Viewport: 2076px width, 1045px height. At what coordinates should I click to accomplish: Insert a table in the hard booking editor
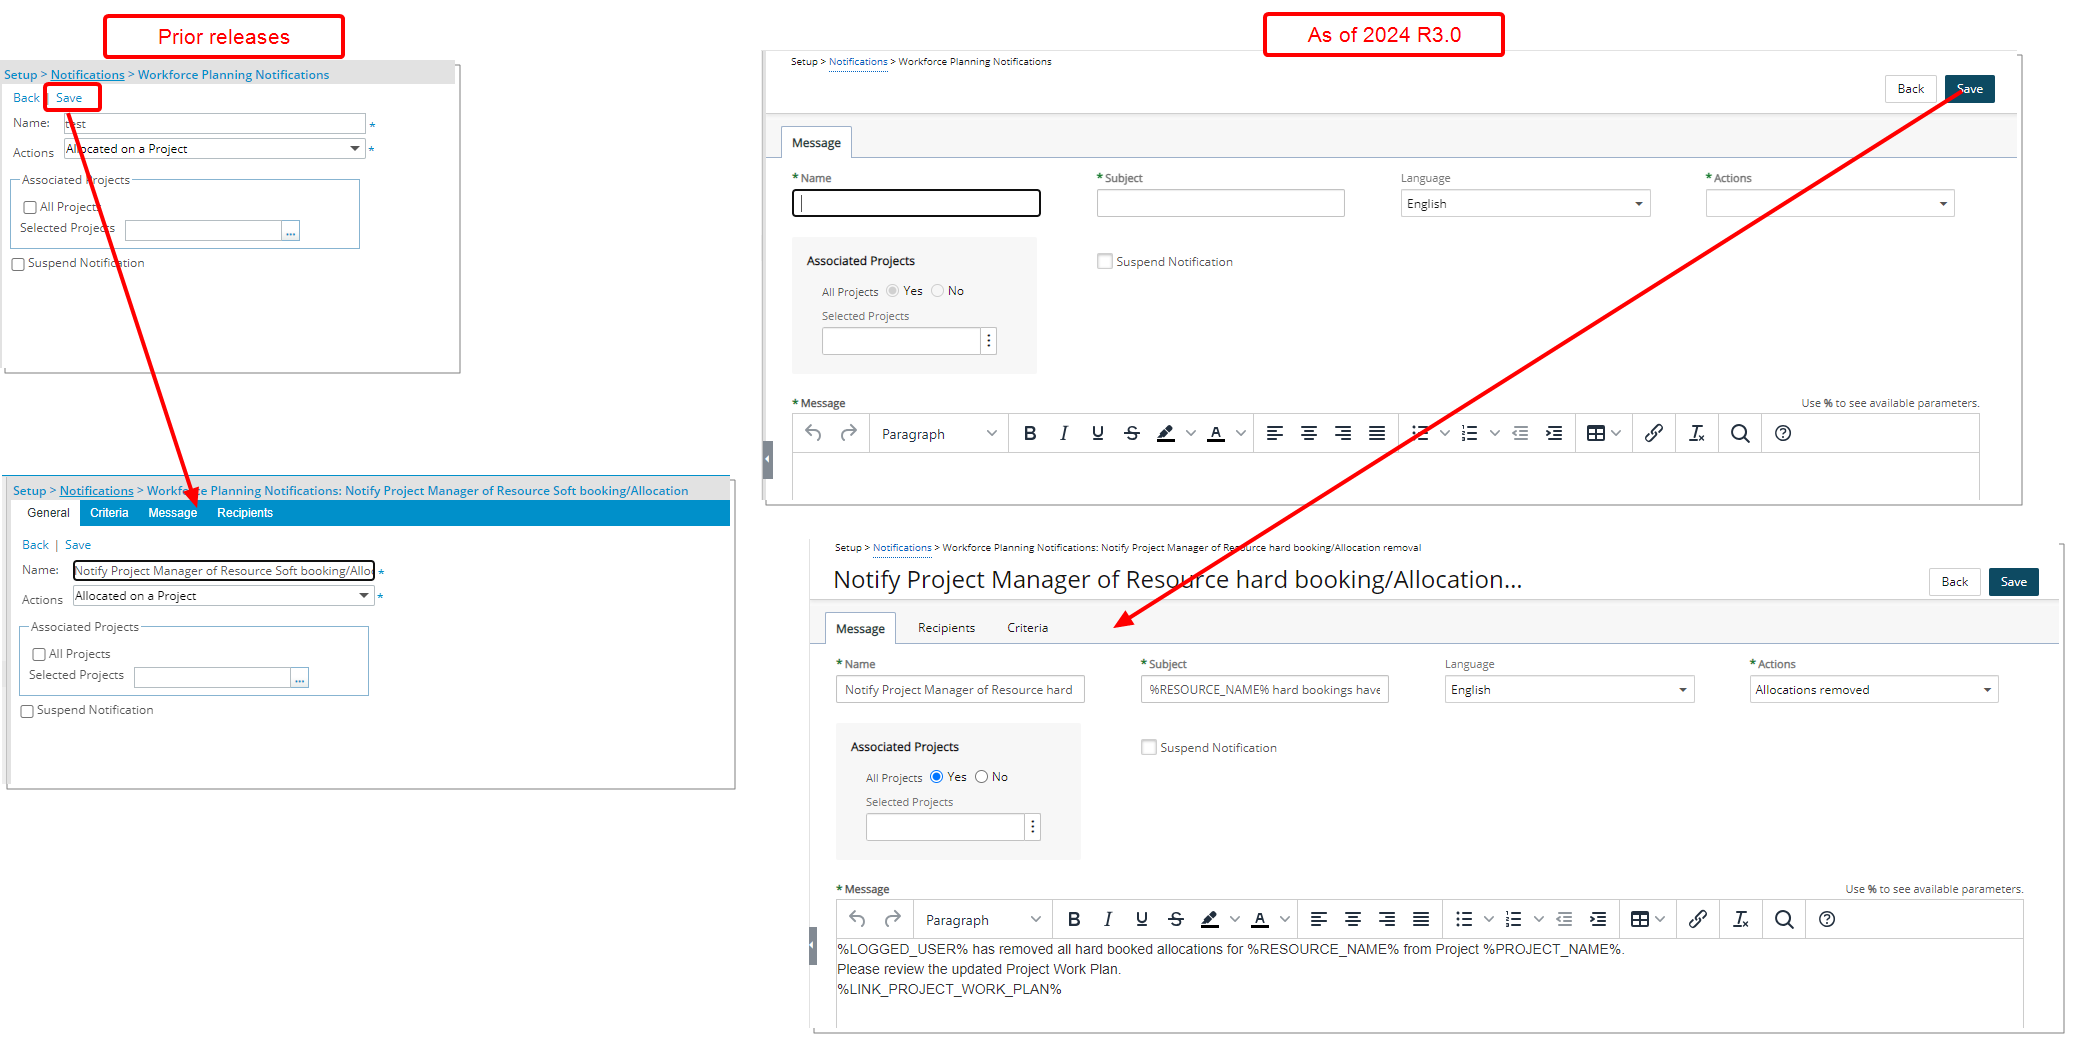point(1640,919)
